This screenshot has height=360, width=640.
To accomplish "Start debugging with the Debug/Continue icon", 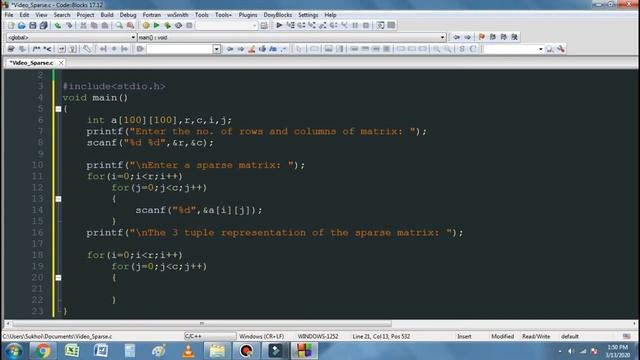I will click(x=279, y=25).
